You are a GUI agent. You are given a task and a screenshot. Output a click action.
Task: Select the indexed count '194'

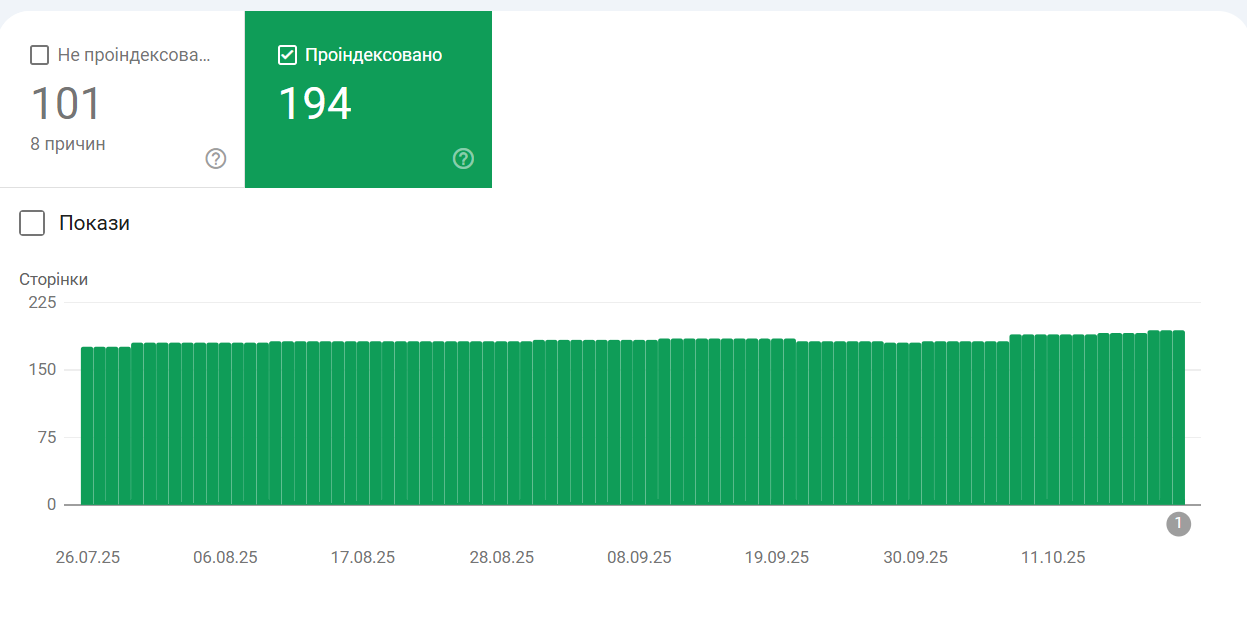tap(314, 104)
